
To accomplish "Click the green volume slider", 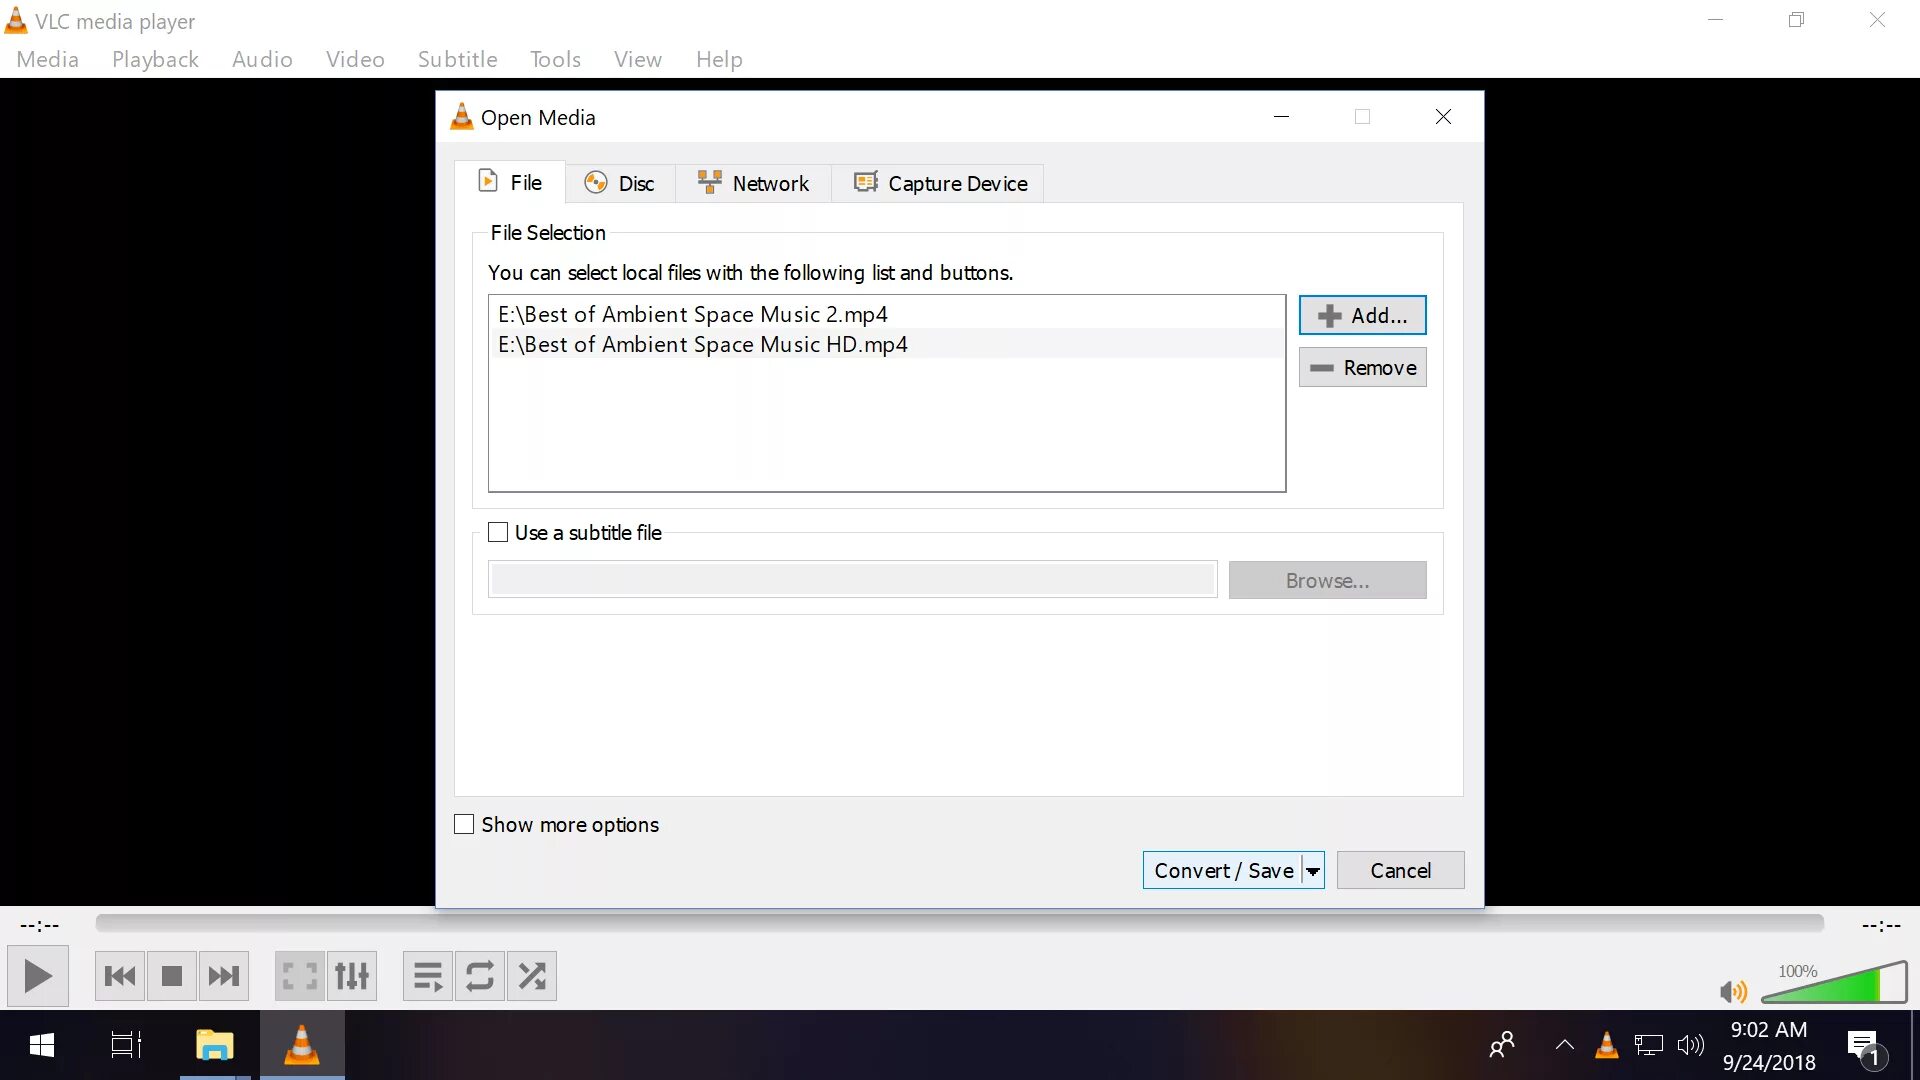I will tap(1835, 986).
